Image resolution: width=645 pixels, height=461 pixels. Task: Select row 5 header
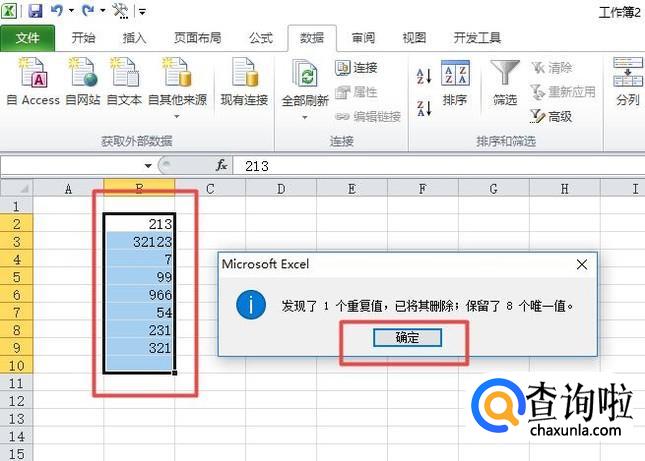tap(16, 277)
